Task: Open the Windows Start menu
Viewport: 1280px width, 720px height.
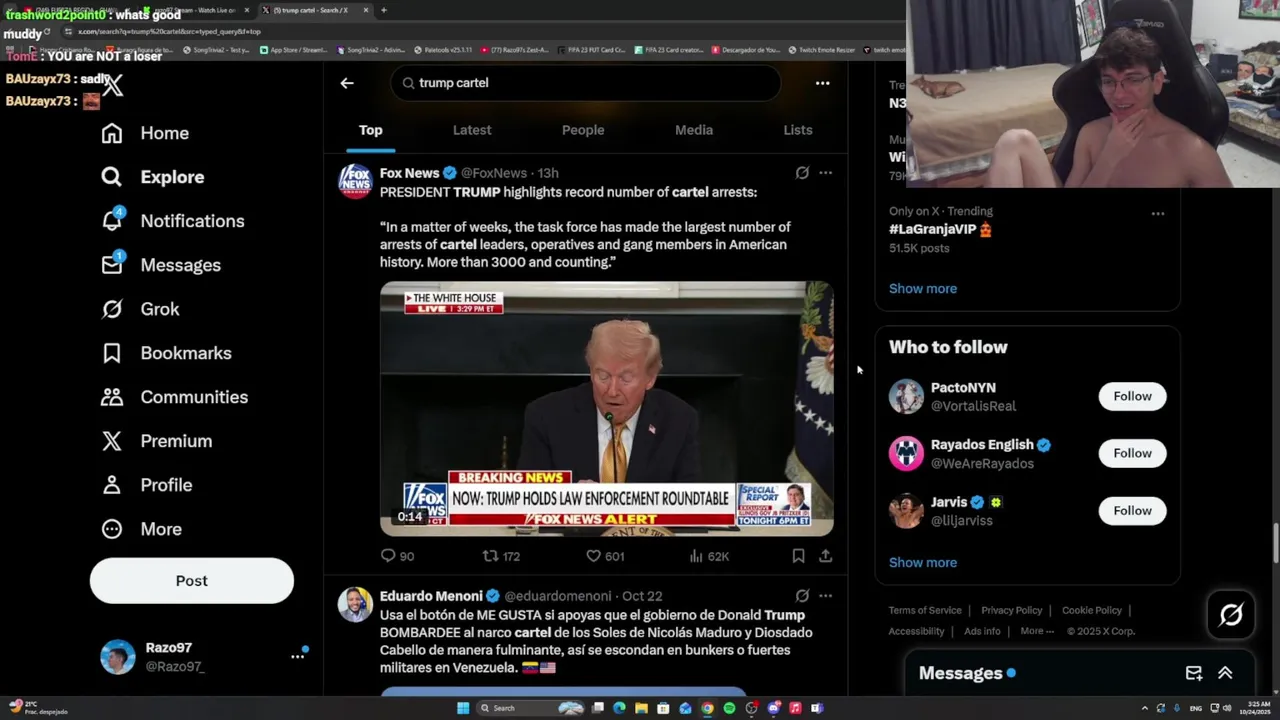Action: (463, 708)
